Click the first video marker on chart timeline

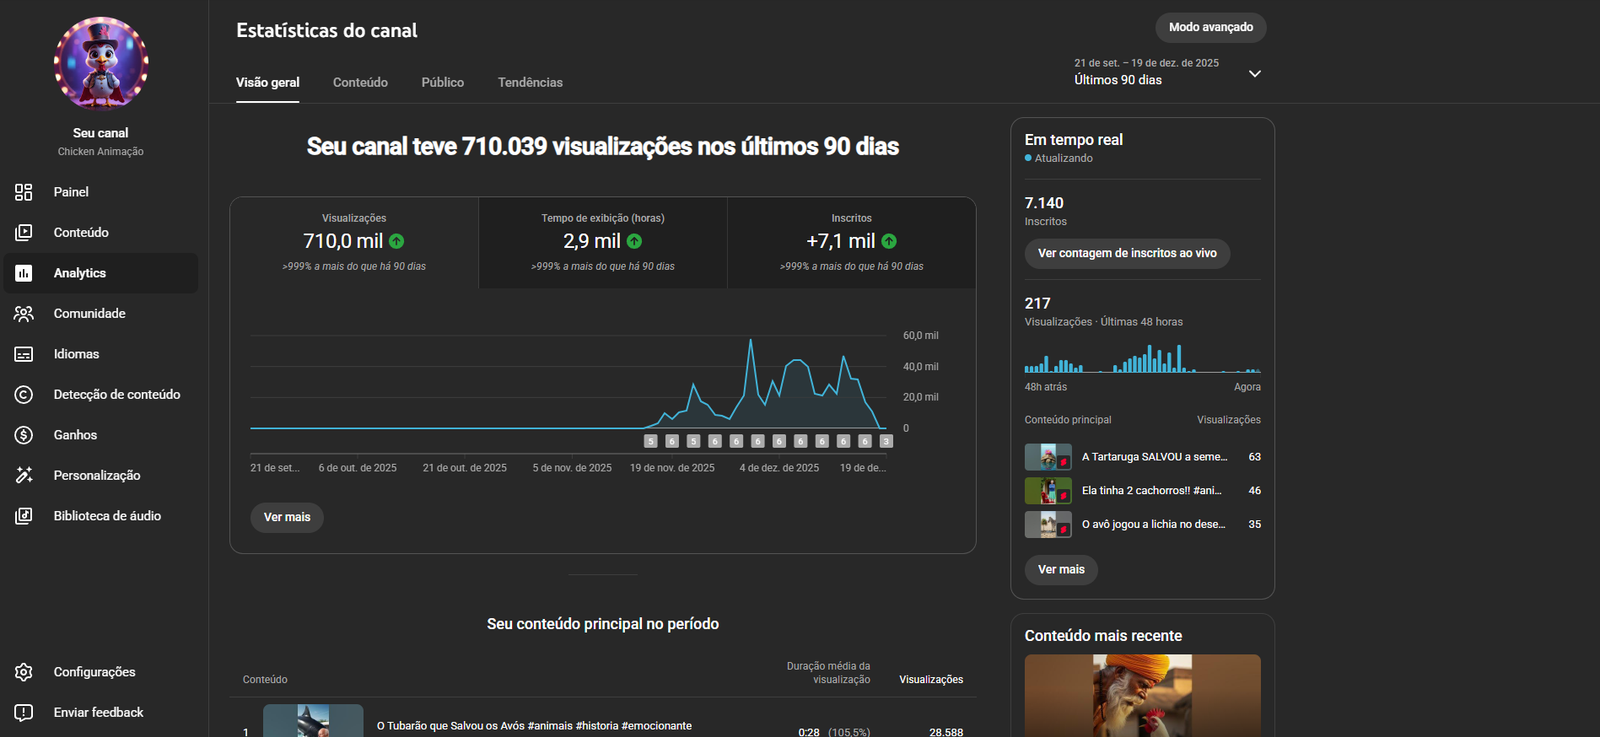tap(651, 441)
